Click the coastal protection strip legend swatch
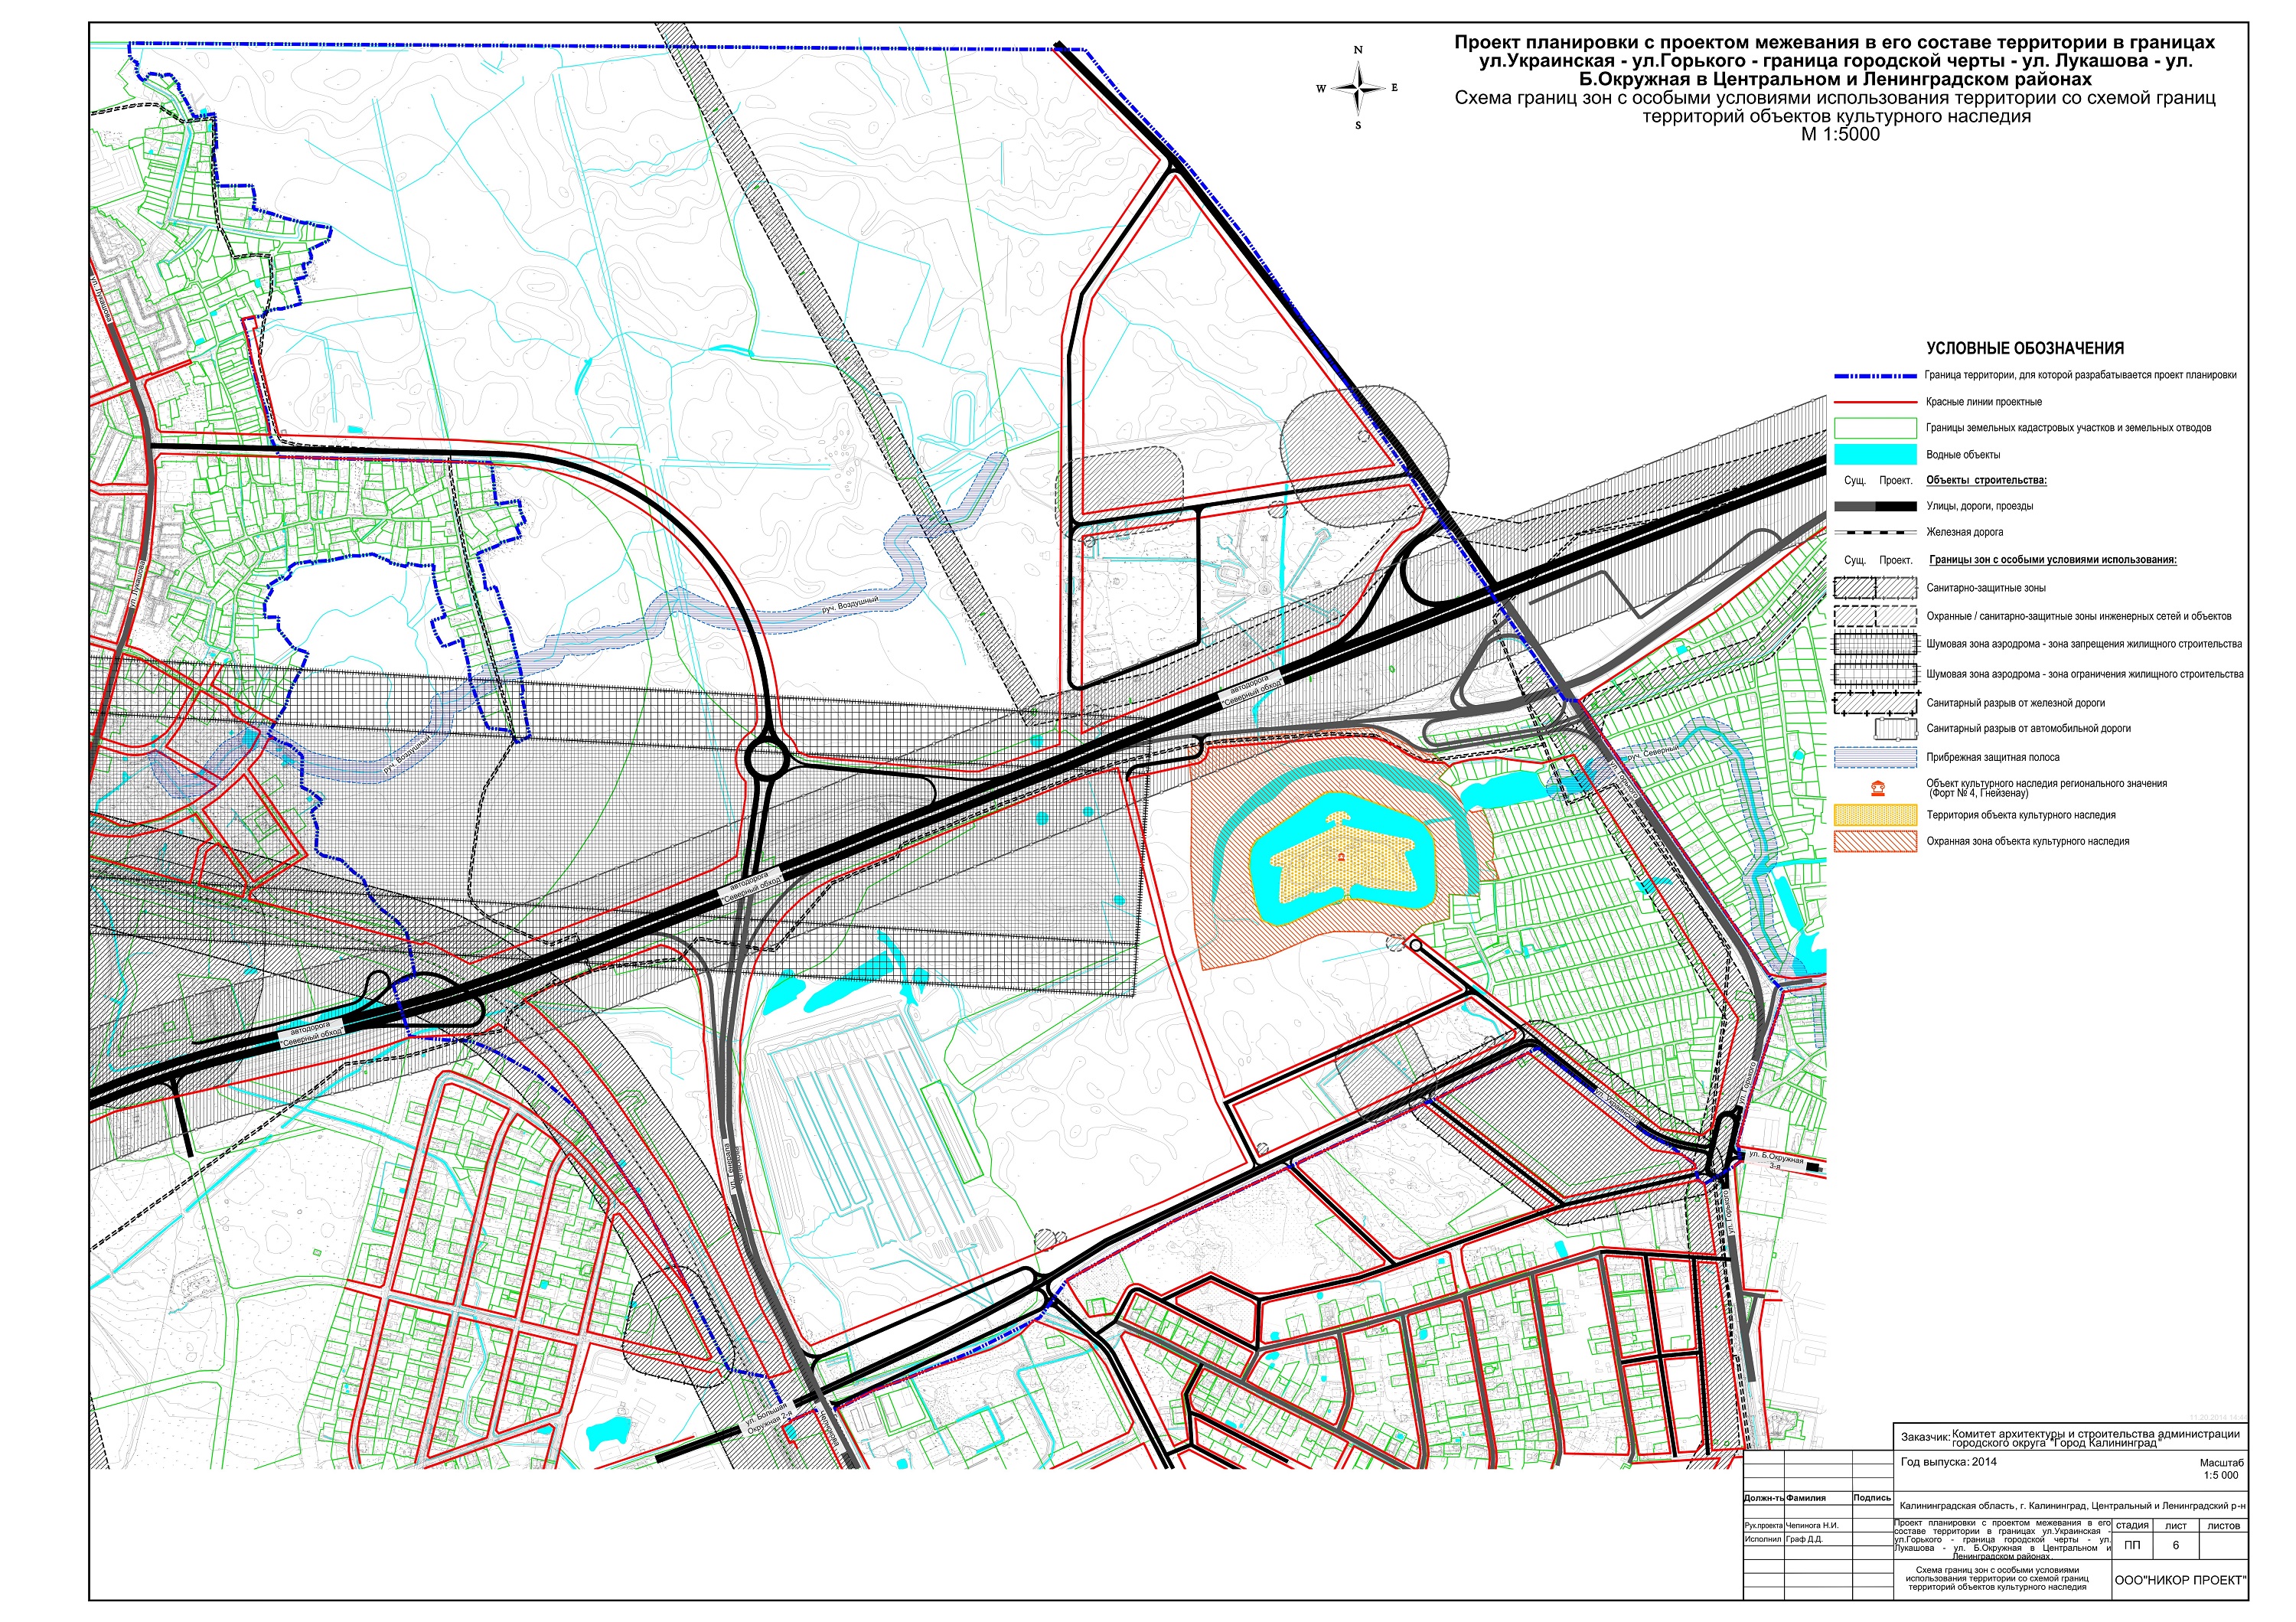 tap(1874, 757)
